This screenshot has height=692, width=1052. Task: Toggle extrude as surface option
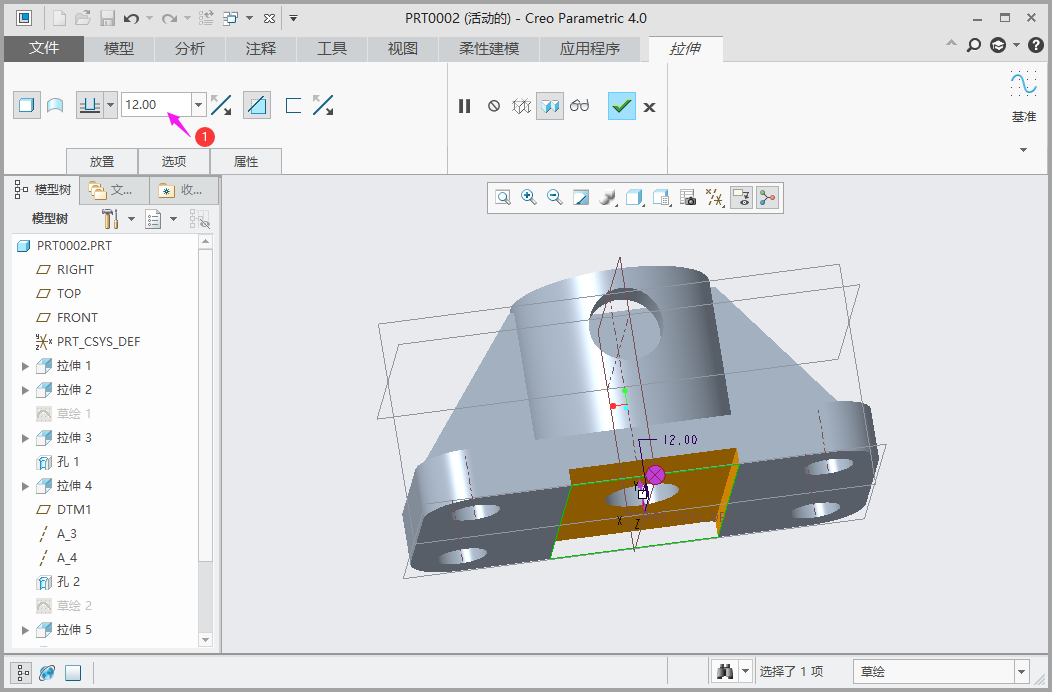click(55, 105)
